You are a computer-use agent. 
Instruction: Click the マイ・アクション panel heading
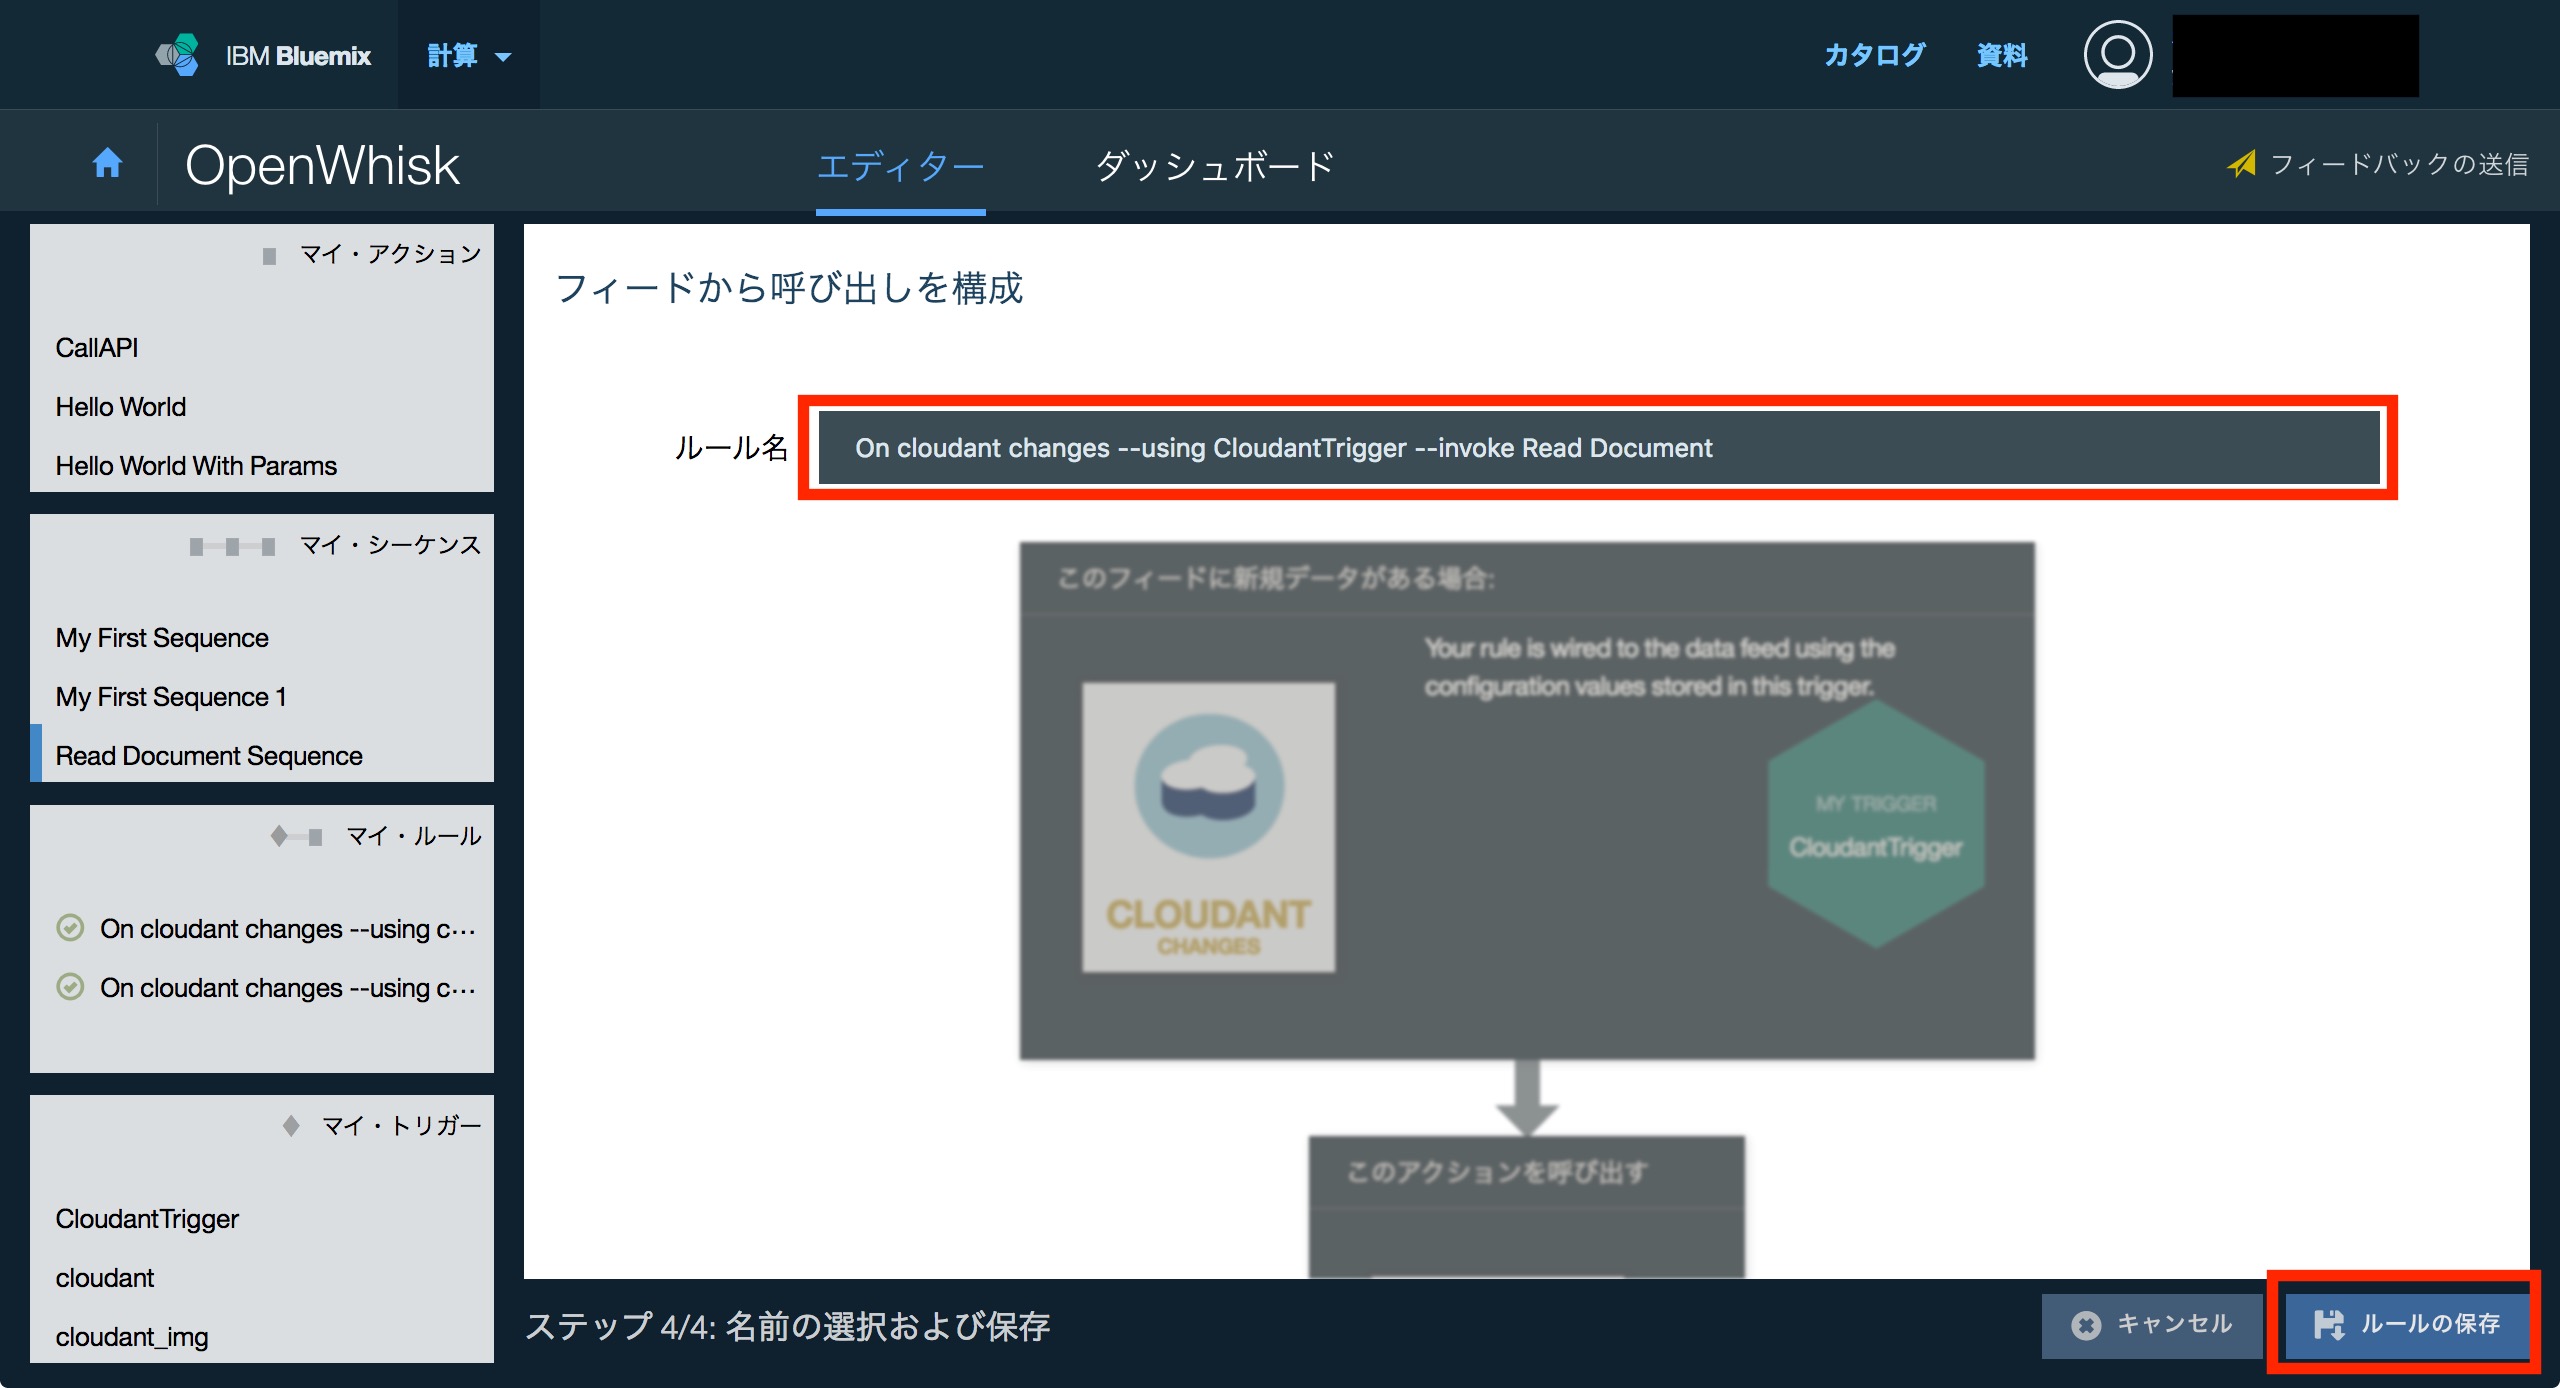[x=390, y=254]
